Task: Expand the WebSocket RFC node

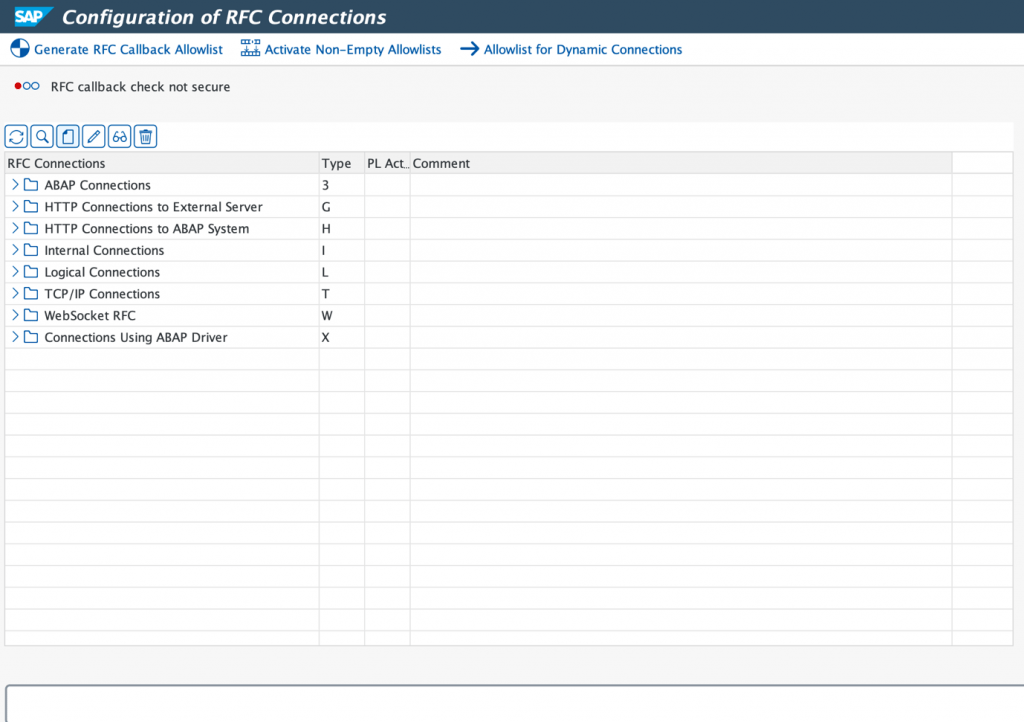Action: (15, 315)
